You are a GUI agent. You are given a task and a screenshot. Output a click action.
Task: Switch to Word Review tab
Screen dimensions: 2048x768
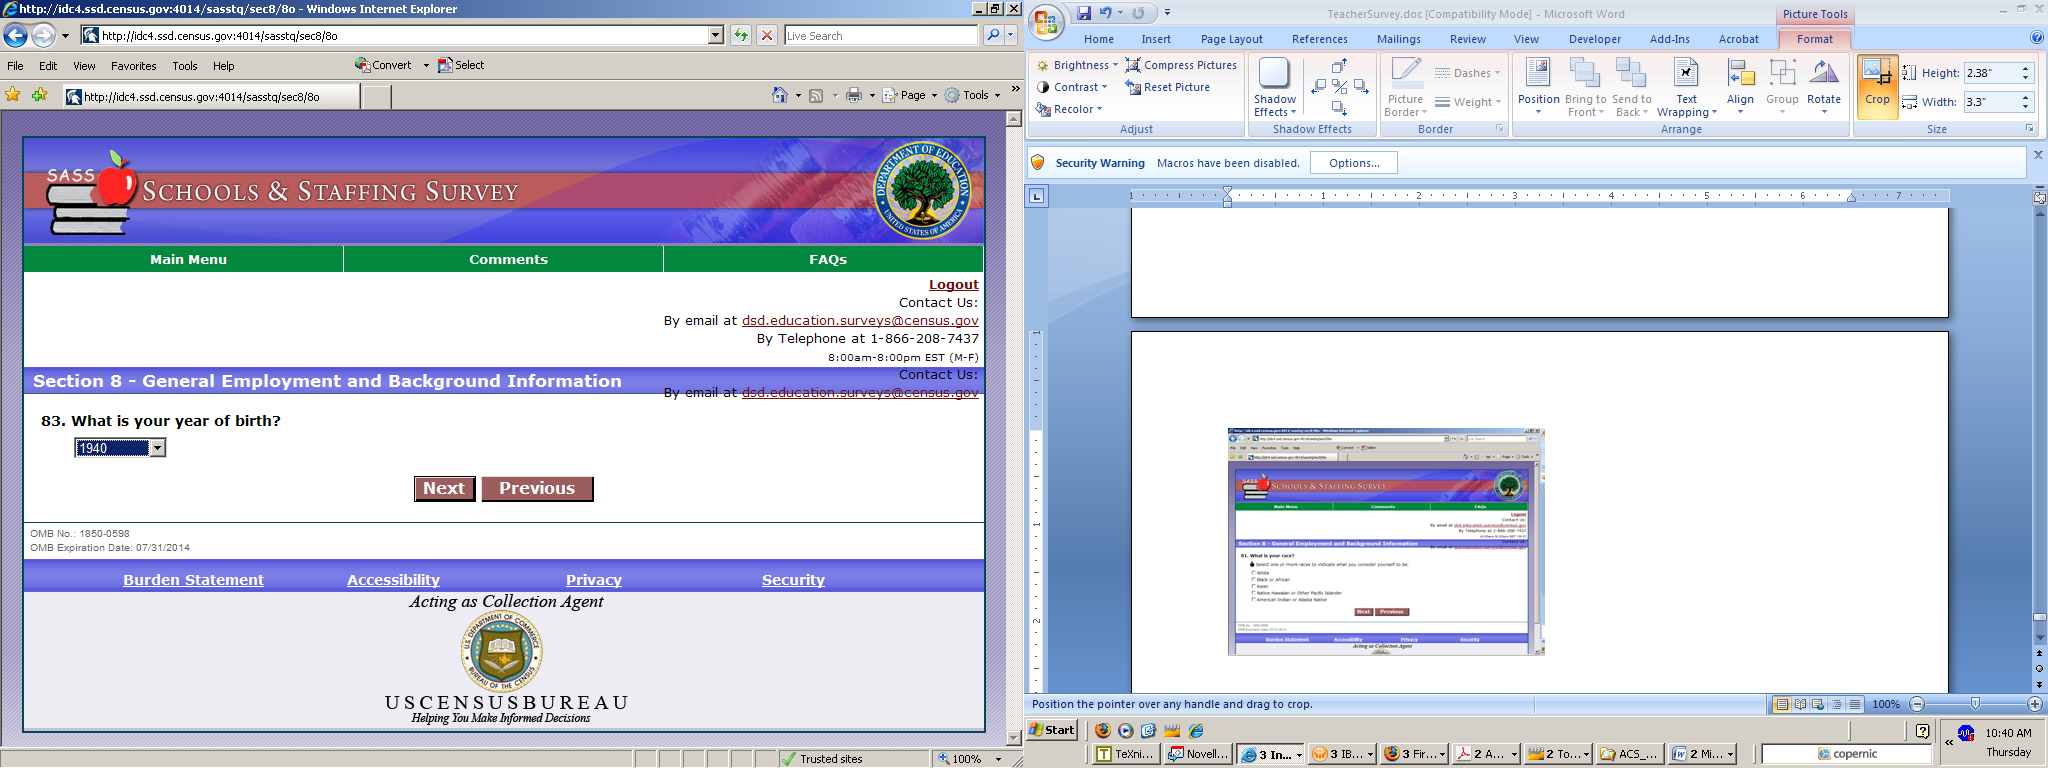[x=1467, y=39]
